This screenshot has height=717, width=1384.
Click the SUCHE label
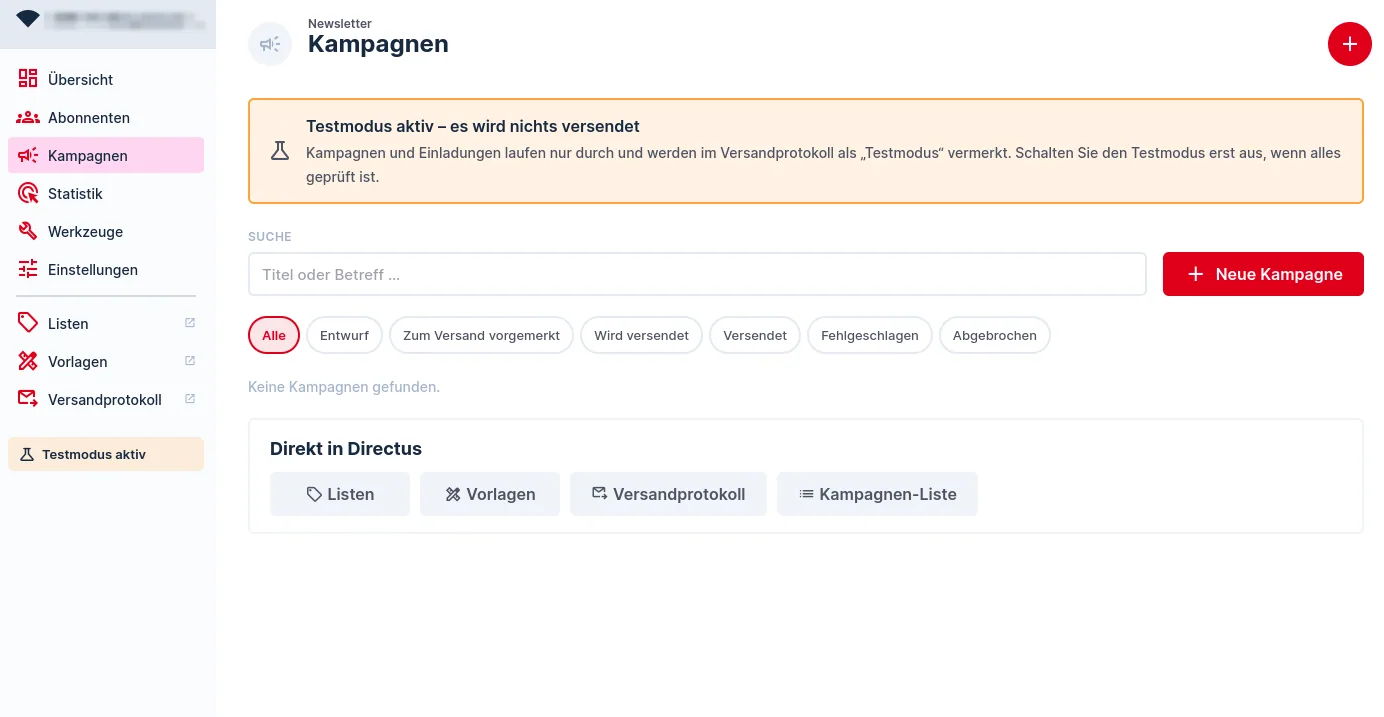270,237
